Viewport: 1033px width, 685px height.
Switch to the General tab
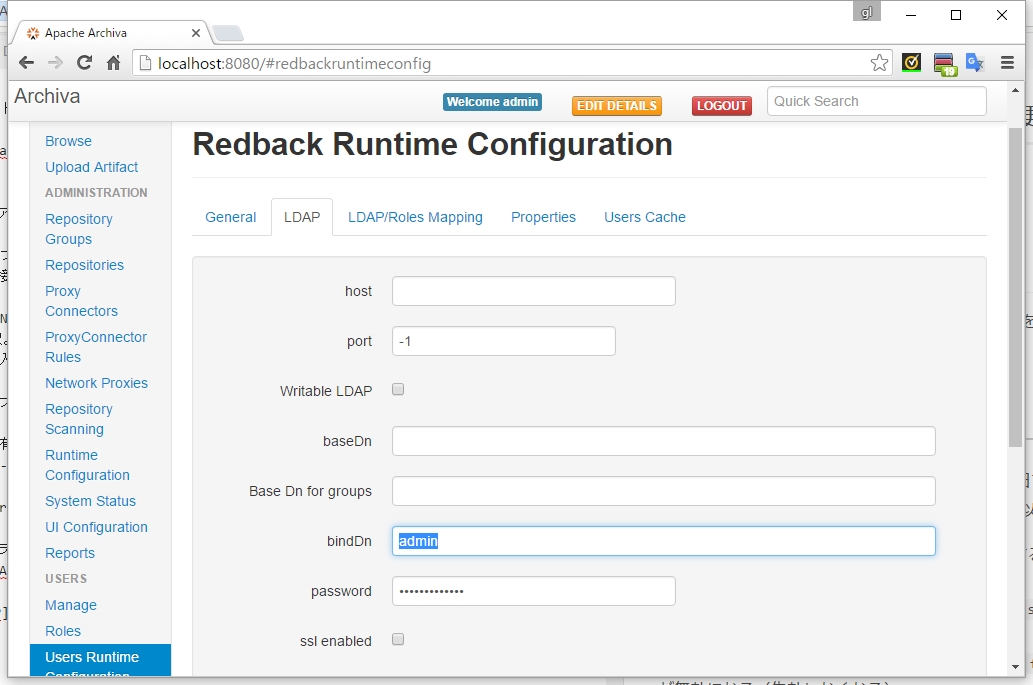click(230, 217)
